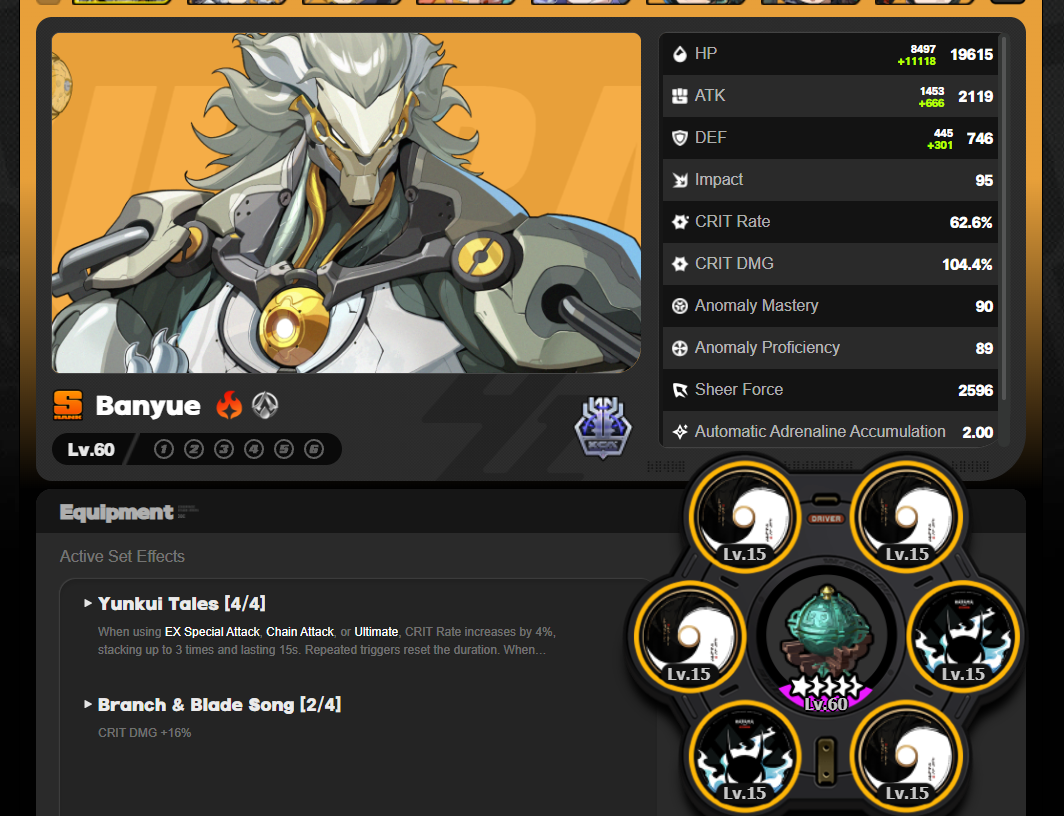This screenshot has width=1064, height=816.
Task: Expand the Branch & Blade Song [2/4] set effect
Action: click(212, 705)
